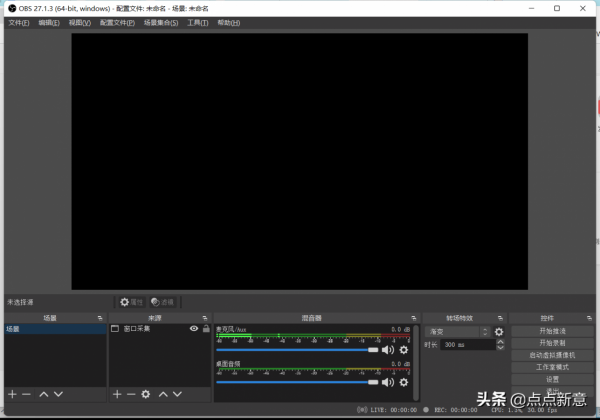Mute the 桌面音频 speaker icon
The image size is (600, 420).
[x=387, y=382]
